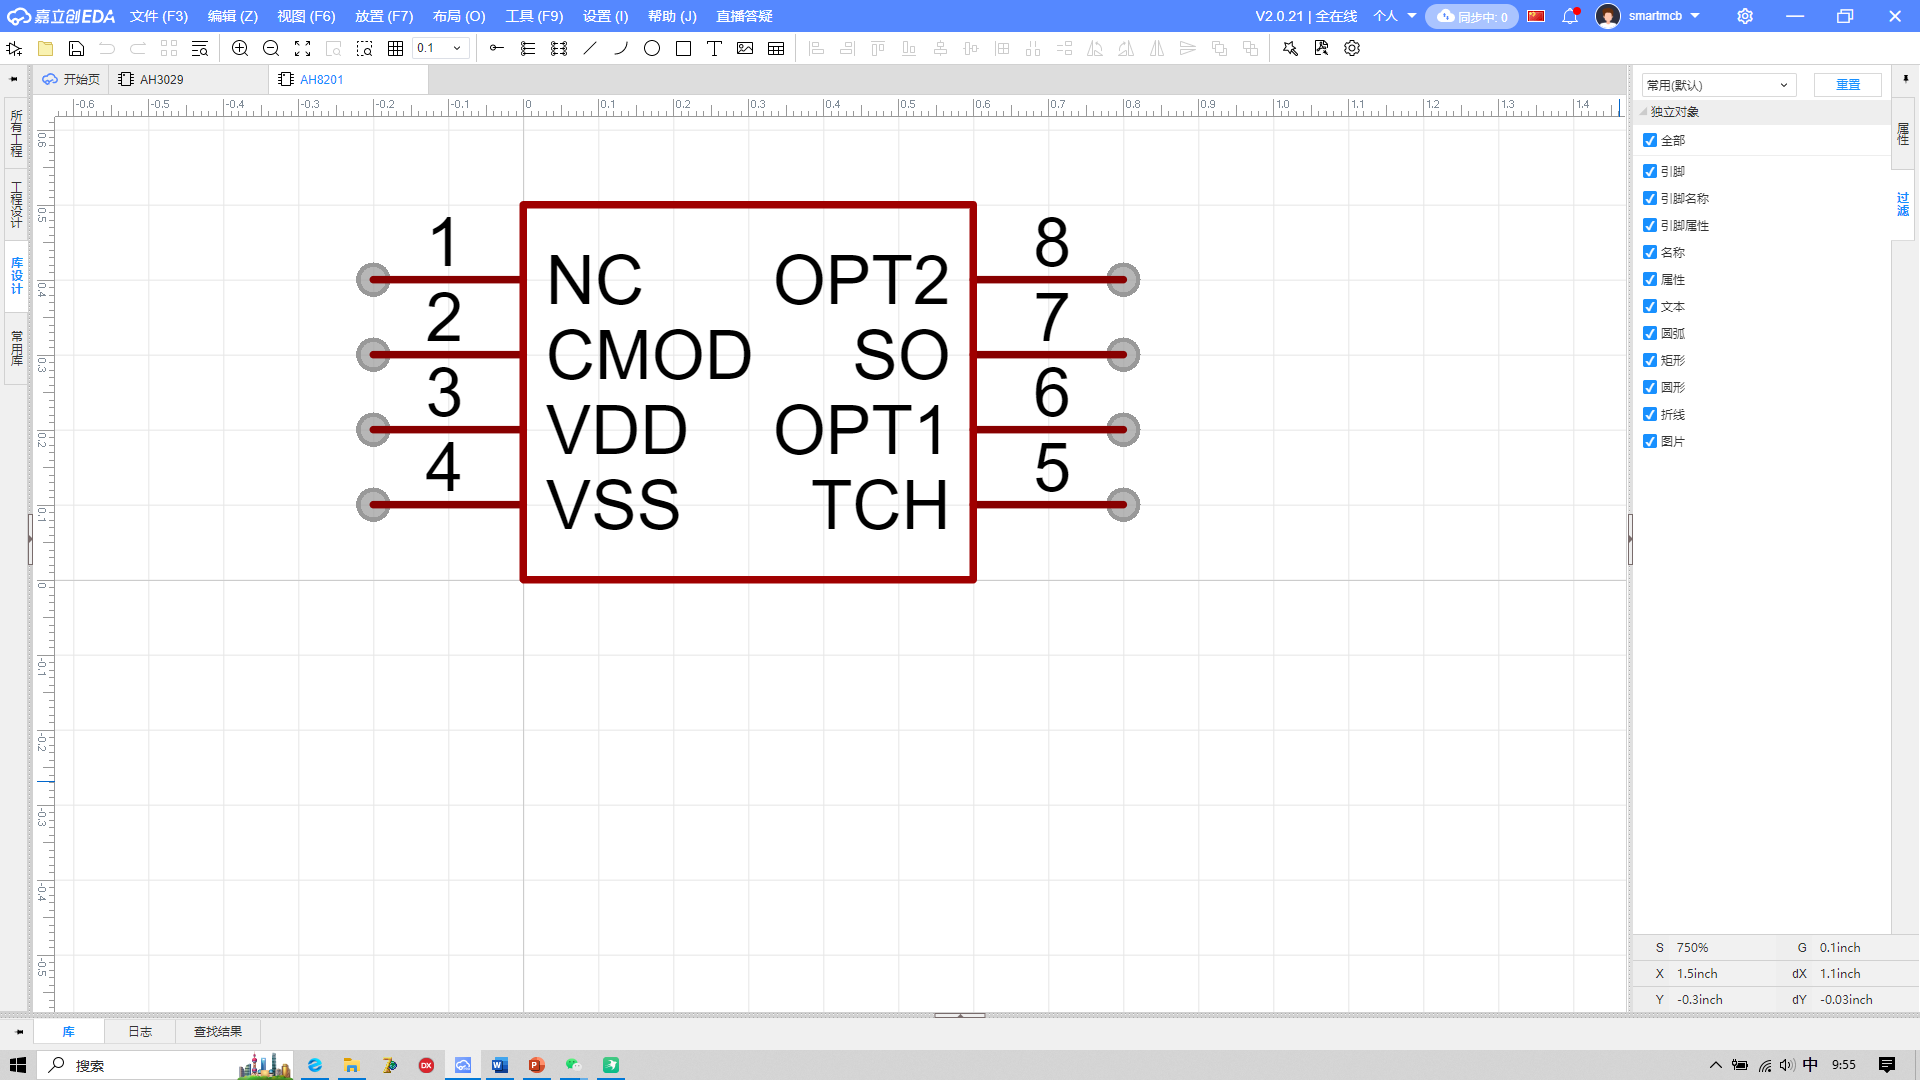1920x1080 pixels.
Task: Select the text tool
Action: tap(714, 48)
